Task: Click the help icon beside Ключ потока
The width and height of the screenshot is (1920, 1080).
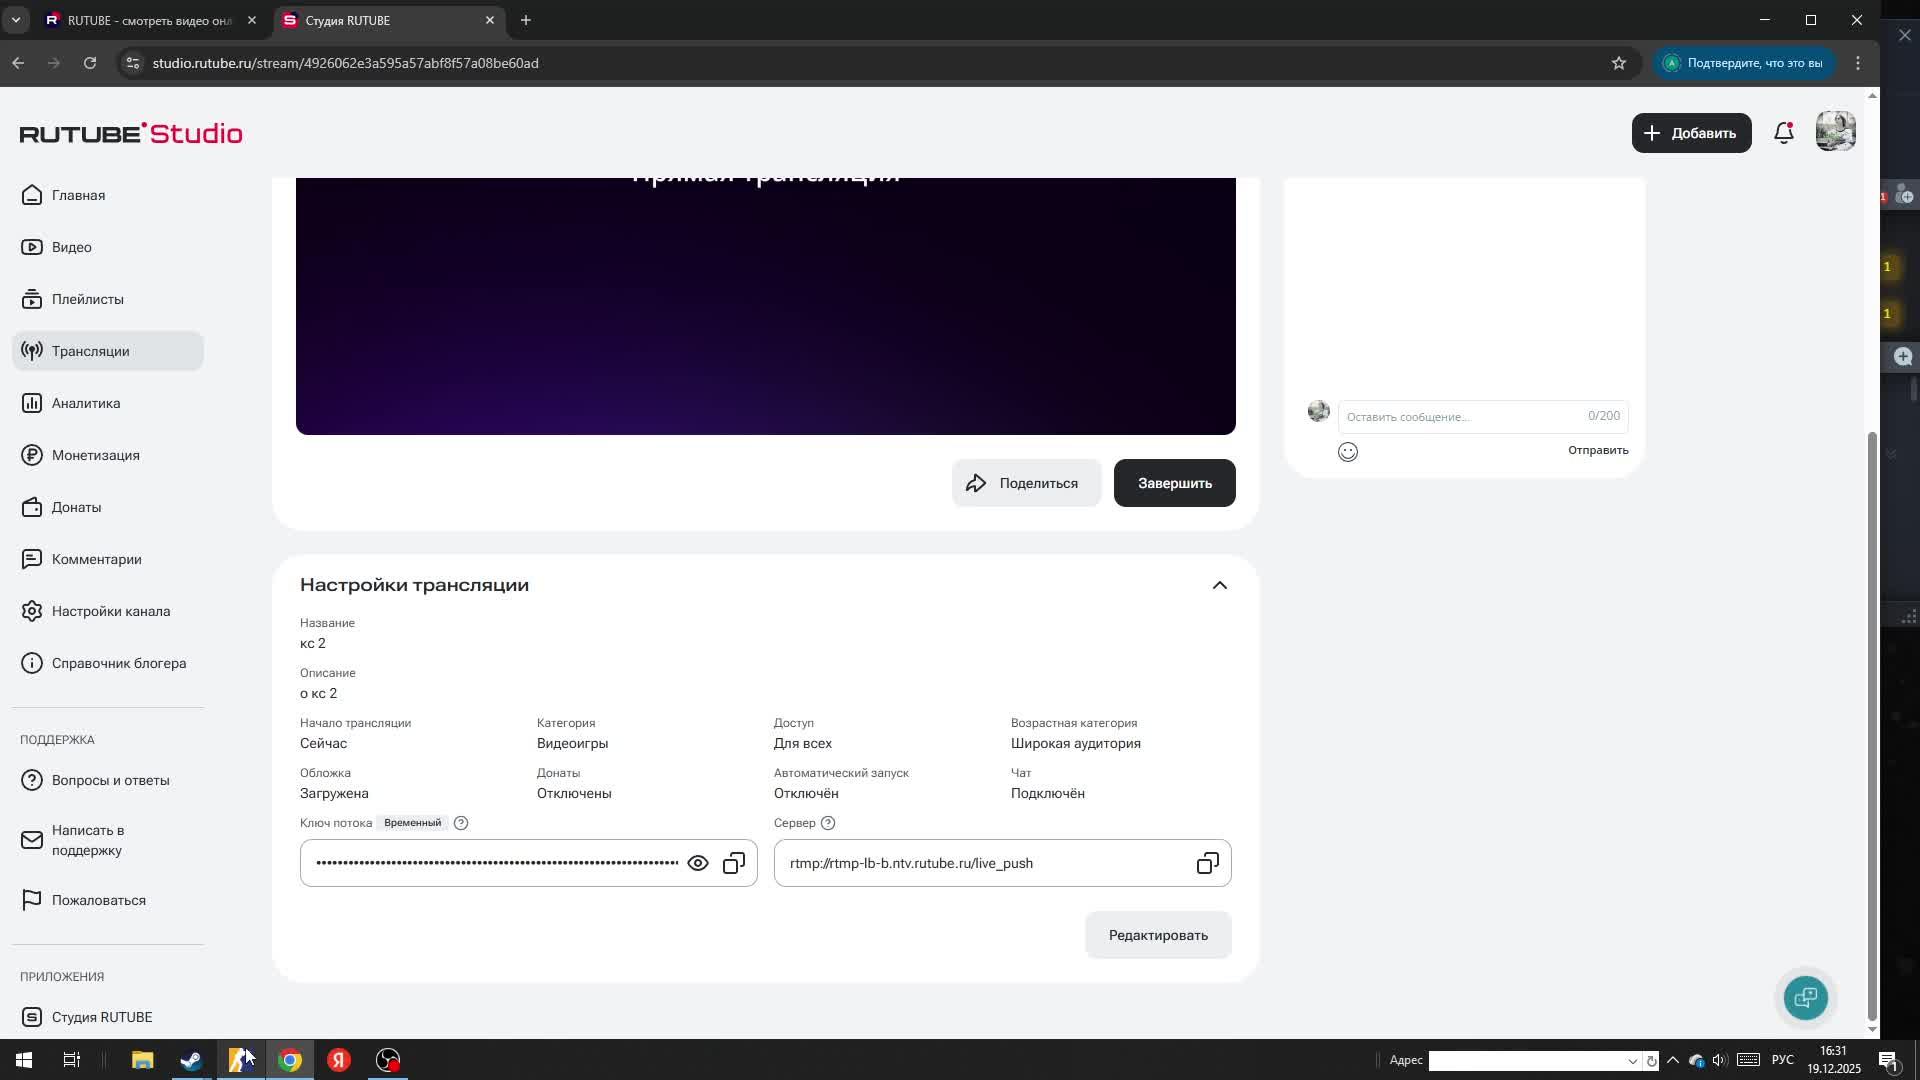Action: [x=461, y=823]
